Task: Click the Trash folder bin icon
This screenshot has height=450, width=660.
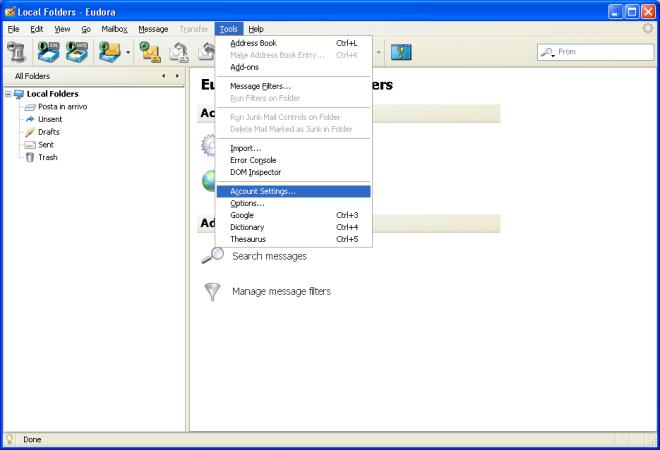Action: point(30,157)
